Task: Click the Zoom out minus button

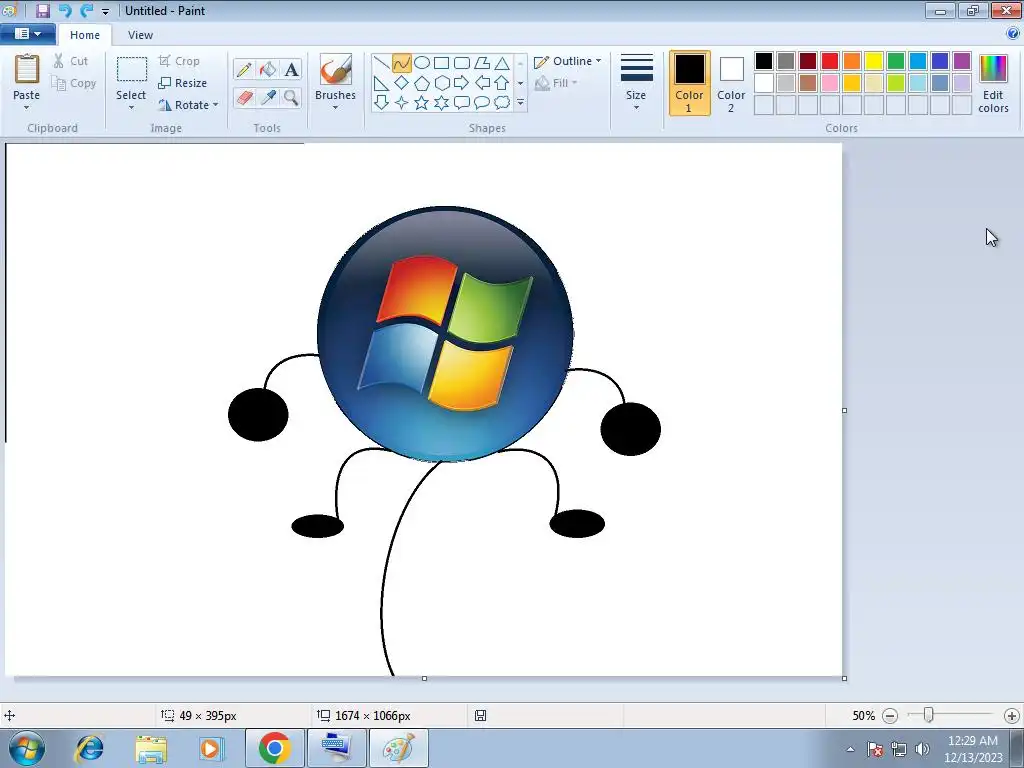Action: 889,716
